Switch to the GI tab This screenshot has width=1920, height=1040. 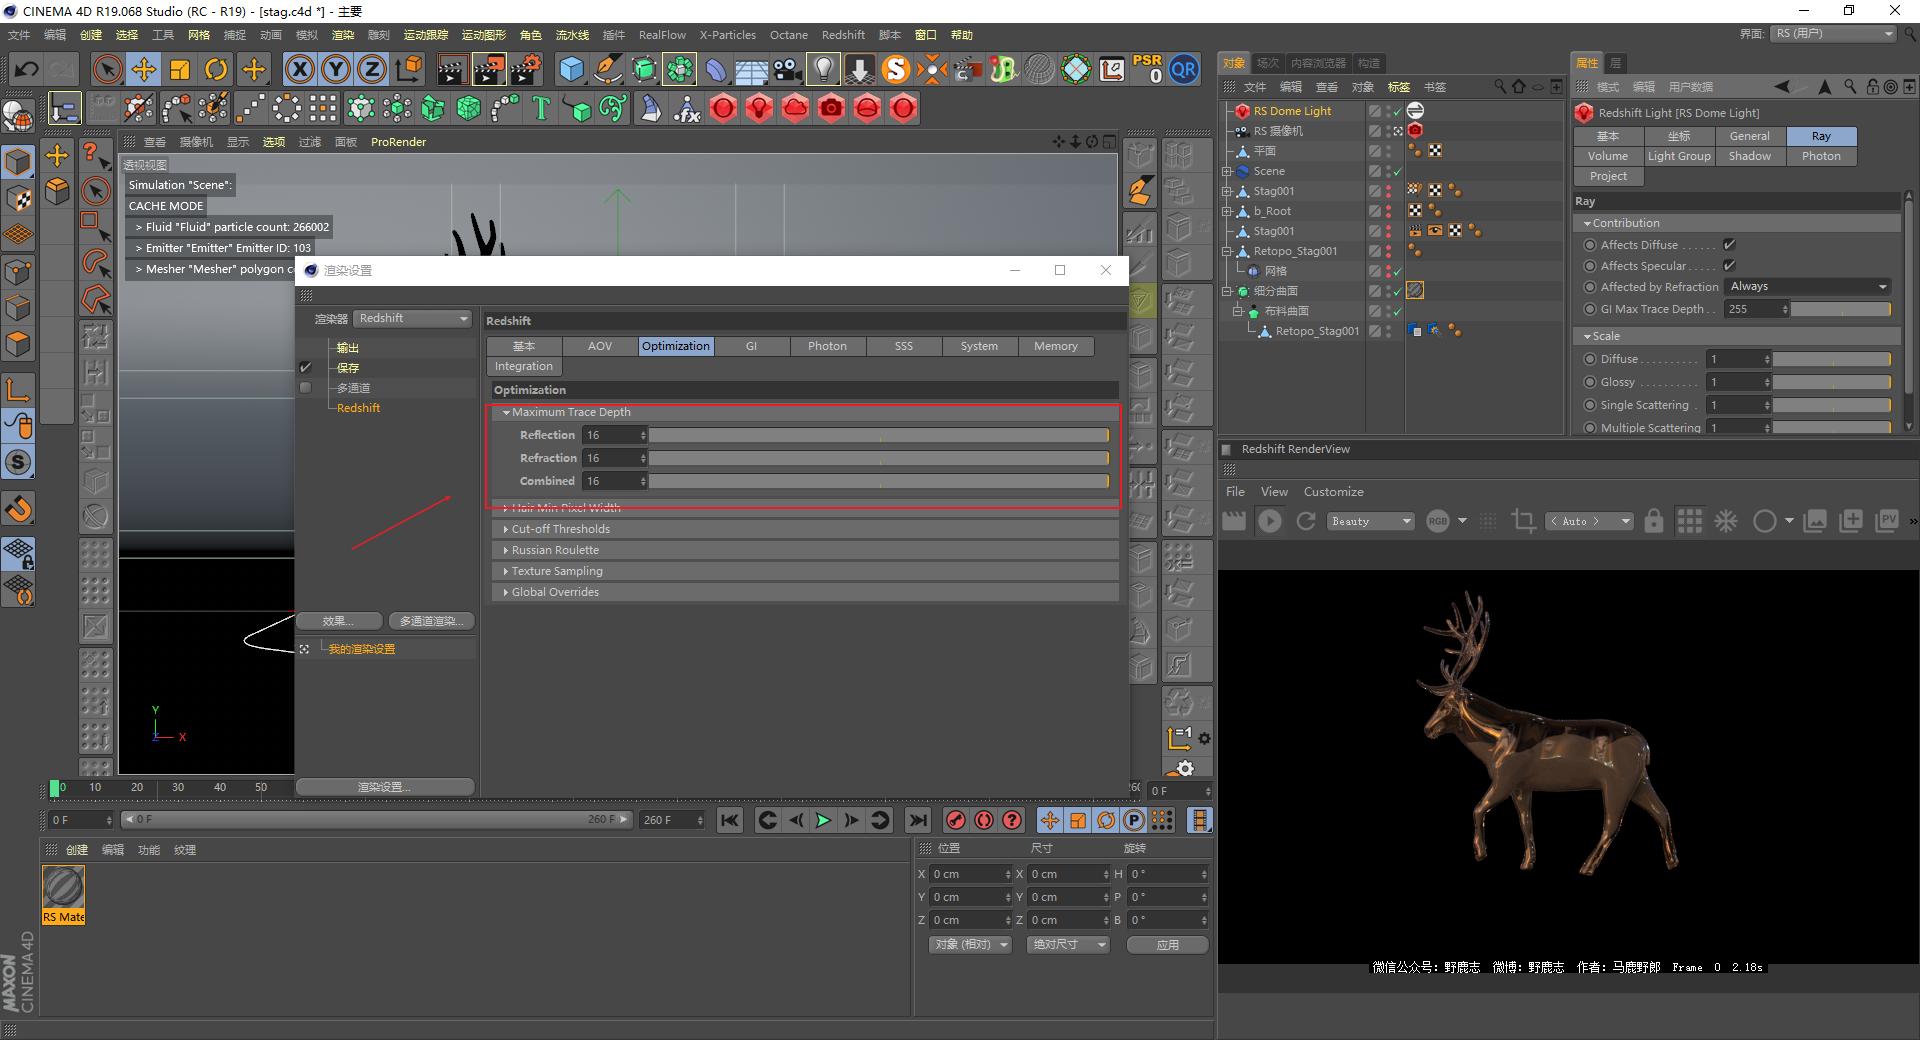coord(751,346)
